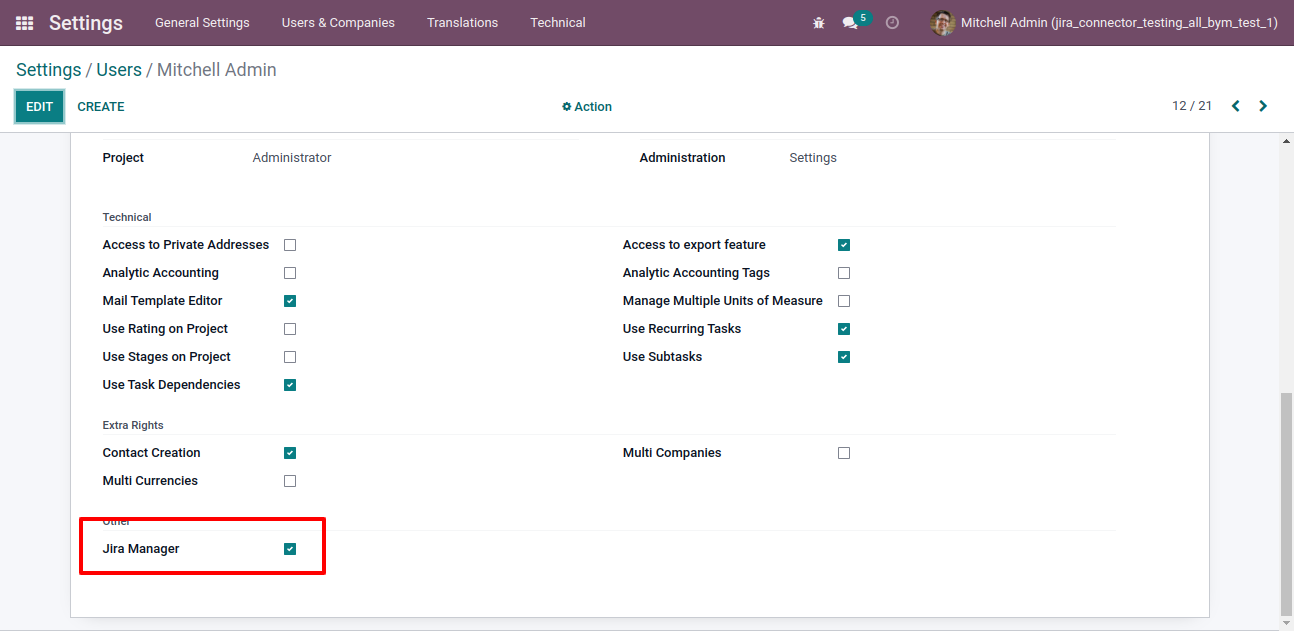Toggle Use Stages on Project checkbox
The width and height of the screenshot is (1294, 631).
290,357
